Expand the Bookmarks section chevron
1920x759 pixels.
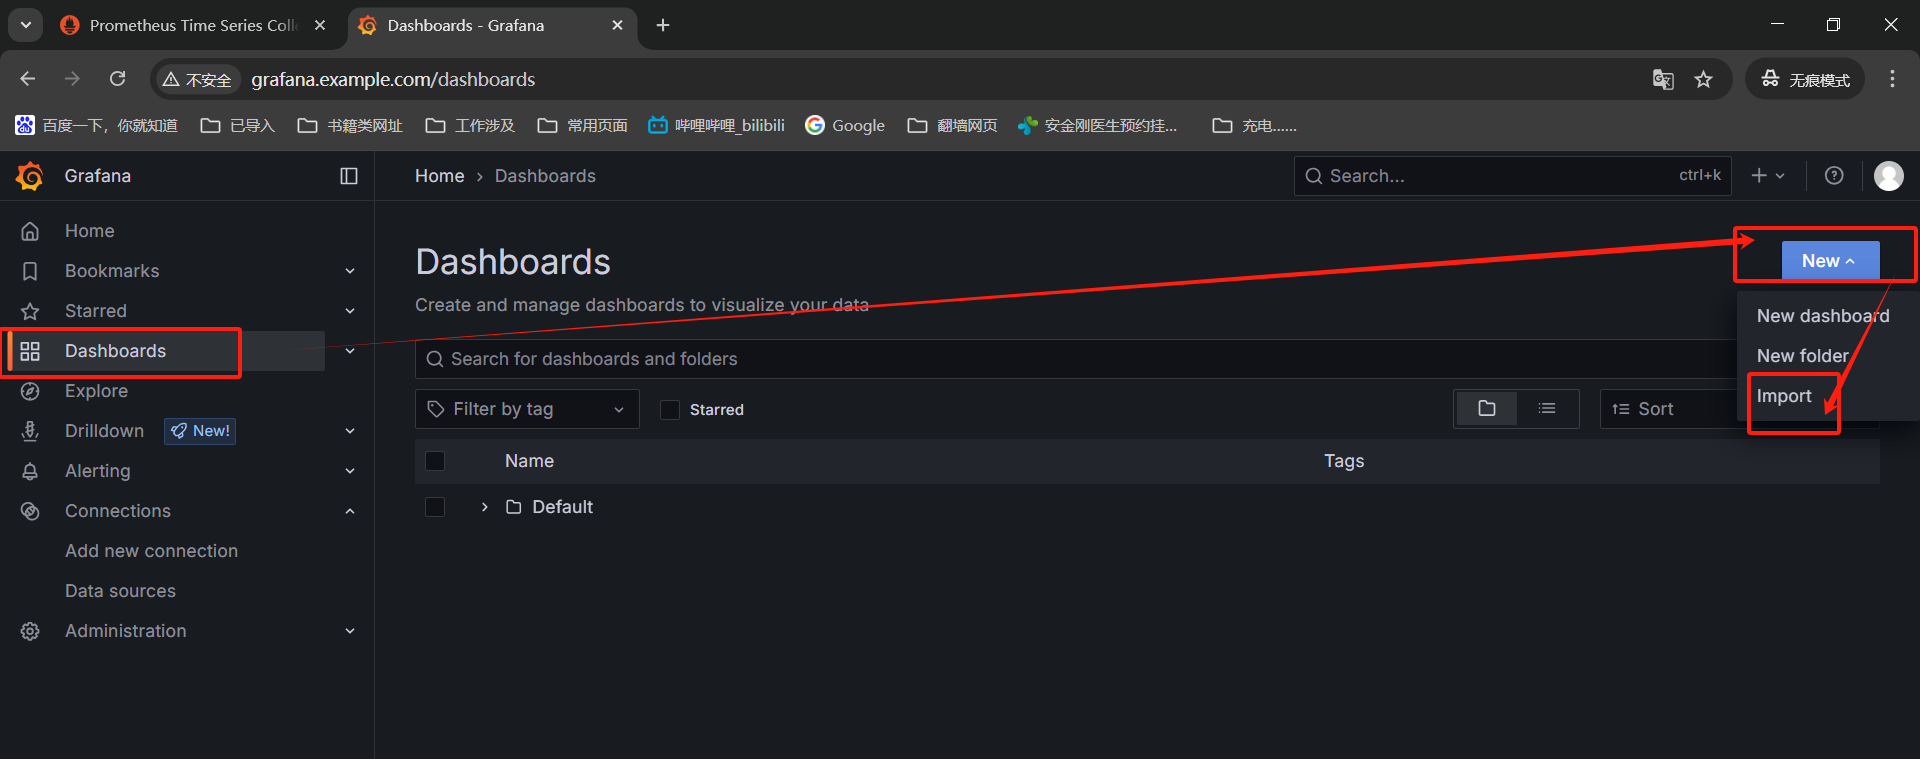pos(350,271)
